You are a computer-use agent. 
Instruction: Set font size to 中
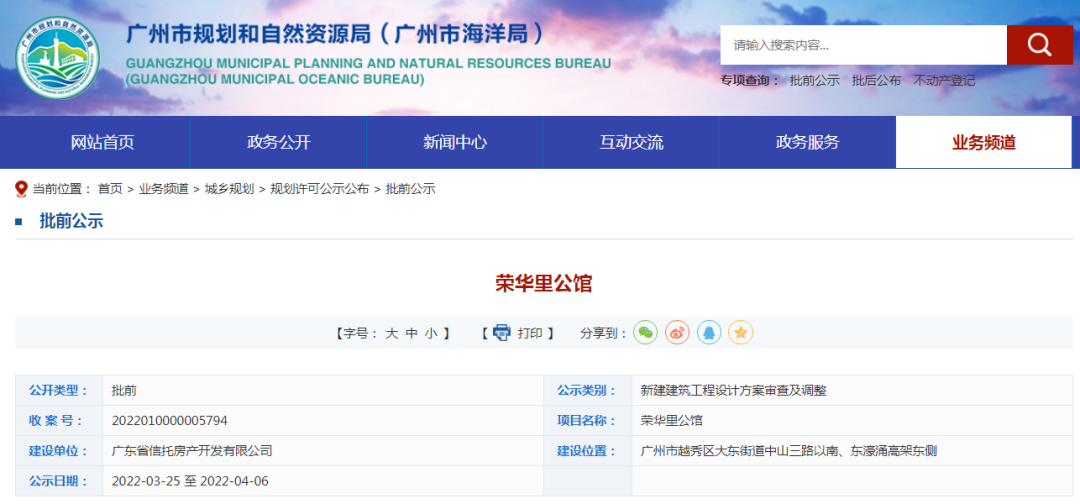pyautogui.click(x=411, y=333)
